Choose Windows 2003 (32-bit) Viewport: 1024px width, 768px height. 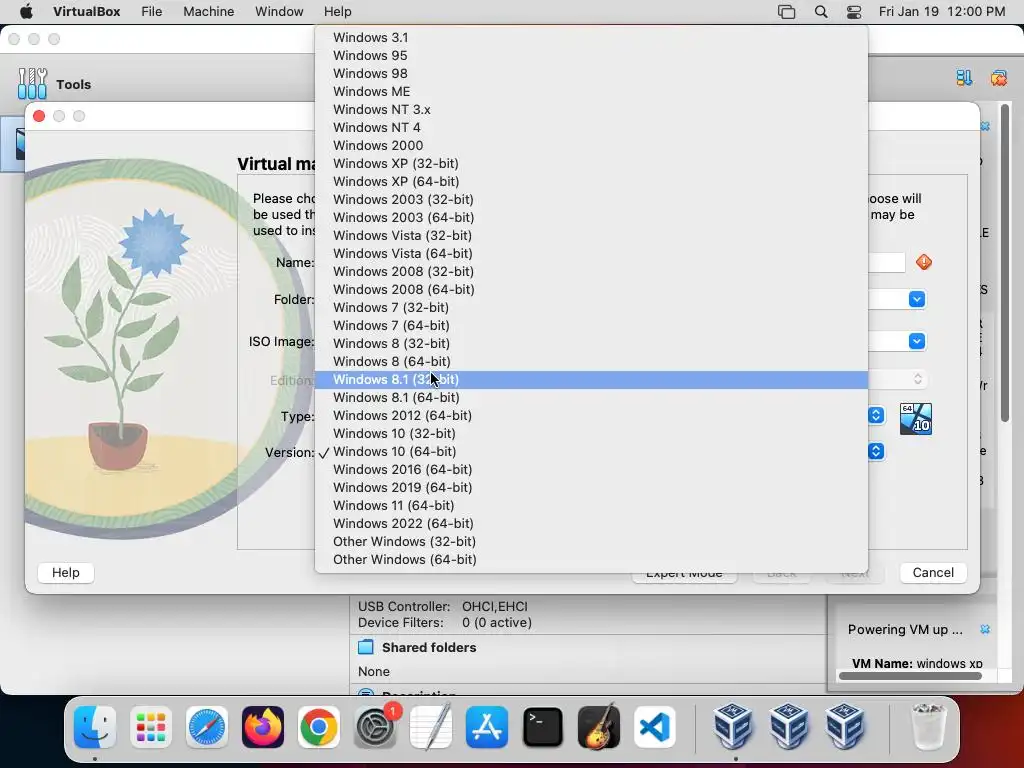[x=591, y=199]
